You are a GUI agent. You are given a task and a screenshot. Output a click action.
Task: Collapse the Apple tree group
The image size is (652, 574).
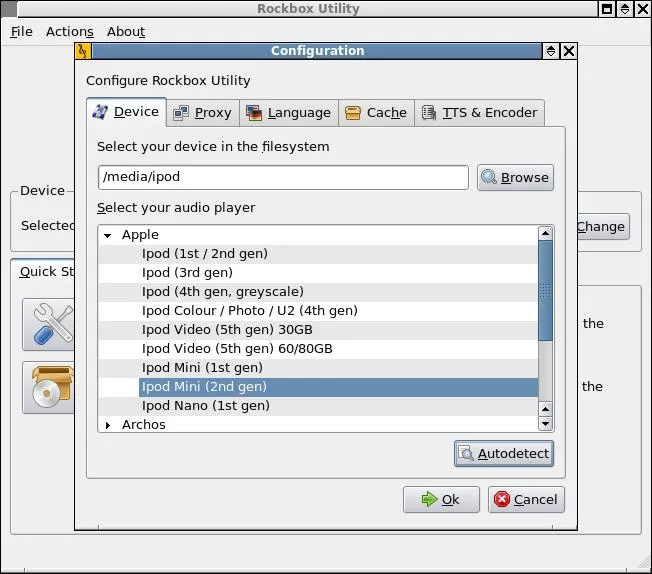click(x=108, y=235)
